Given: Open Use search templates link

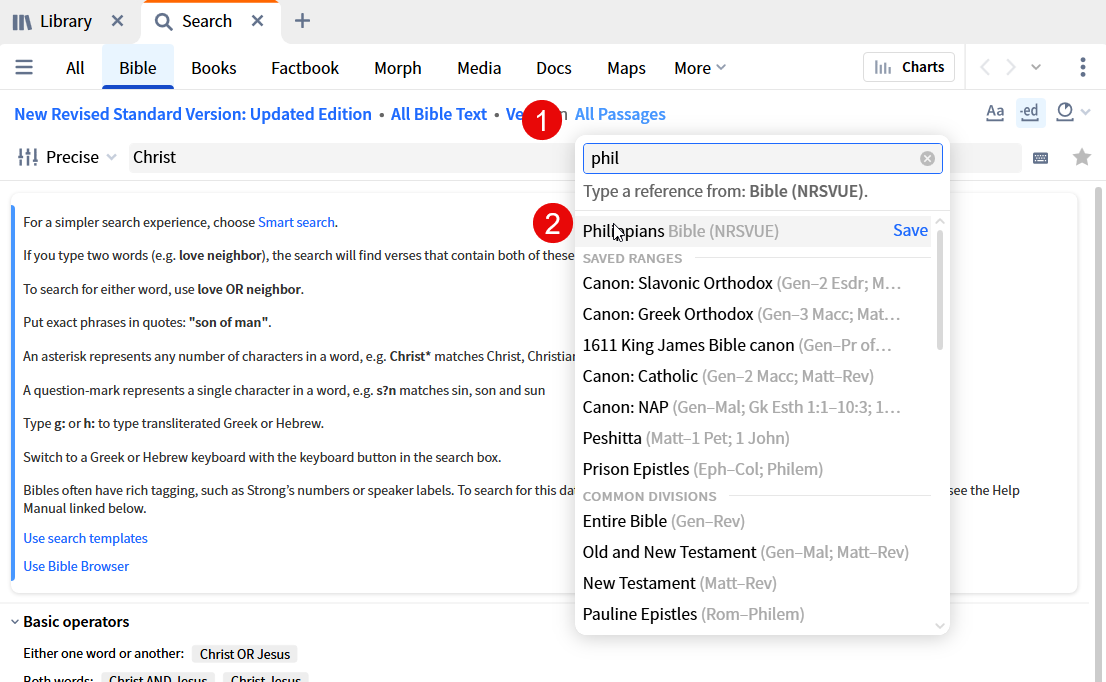Looking at the screenshot, I should 85,538.
